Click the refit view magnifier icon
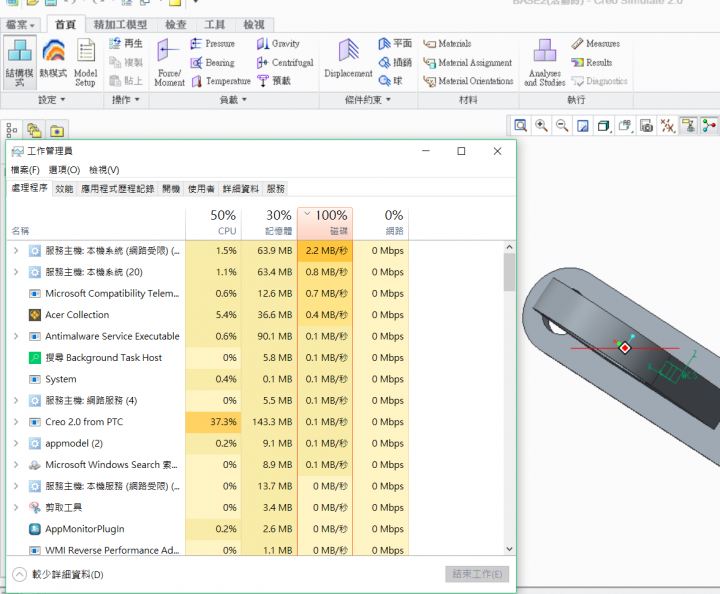Screen dimensions: 720x594 520,125
